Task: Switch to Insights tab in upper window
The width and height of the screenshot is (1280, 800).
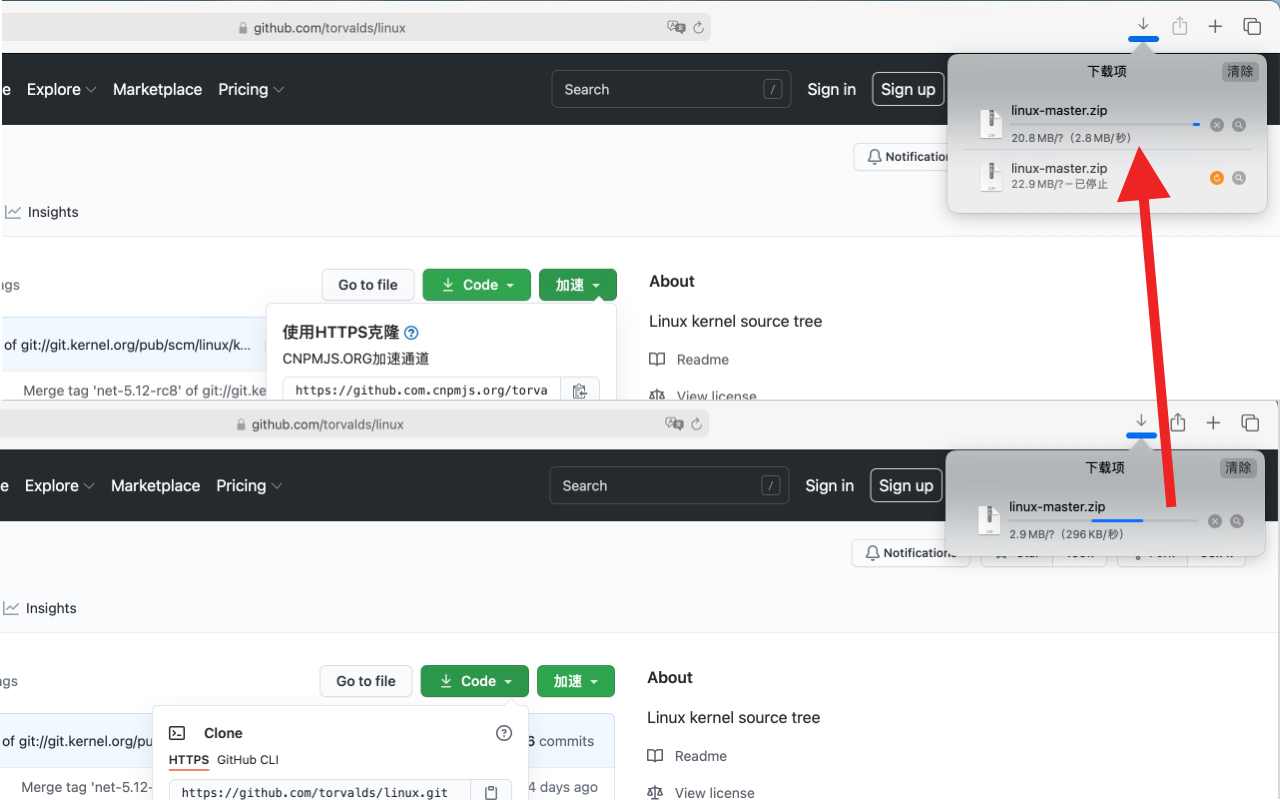Action: click(x=42, y=212)
